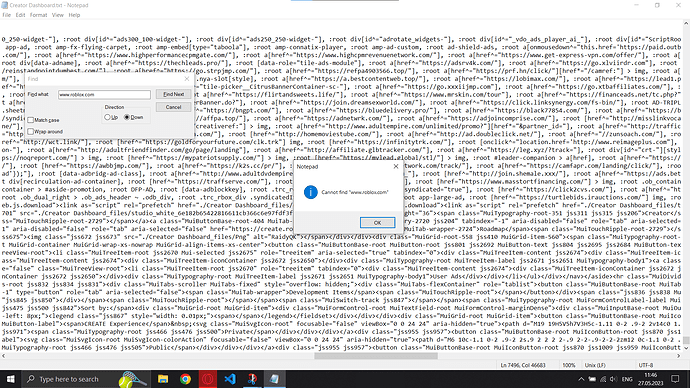Viewport: 690px width, 388px height.
Task: Show hidden icons tray chevron
Action: pos(581,379)
